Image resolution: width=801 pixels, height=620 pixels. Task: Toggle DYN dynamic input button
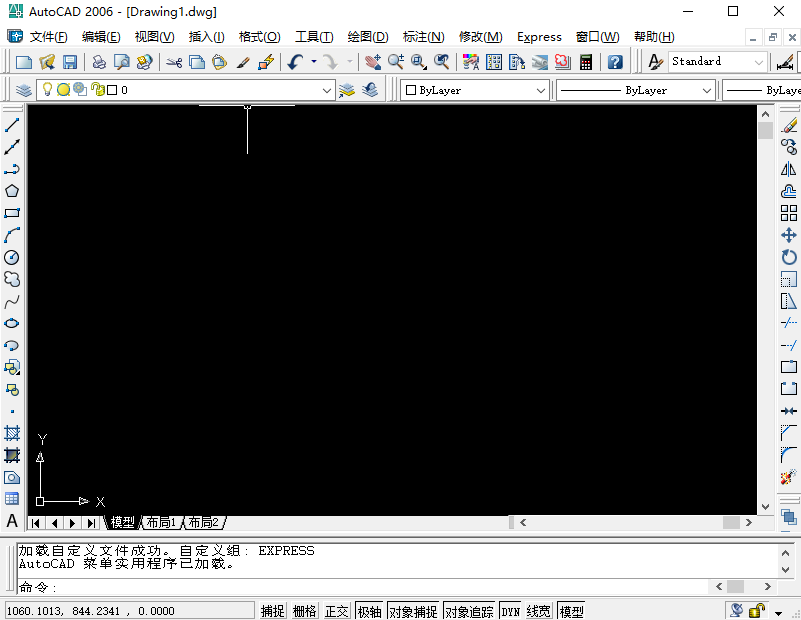(x=510, y=611)
